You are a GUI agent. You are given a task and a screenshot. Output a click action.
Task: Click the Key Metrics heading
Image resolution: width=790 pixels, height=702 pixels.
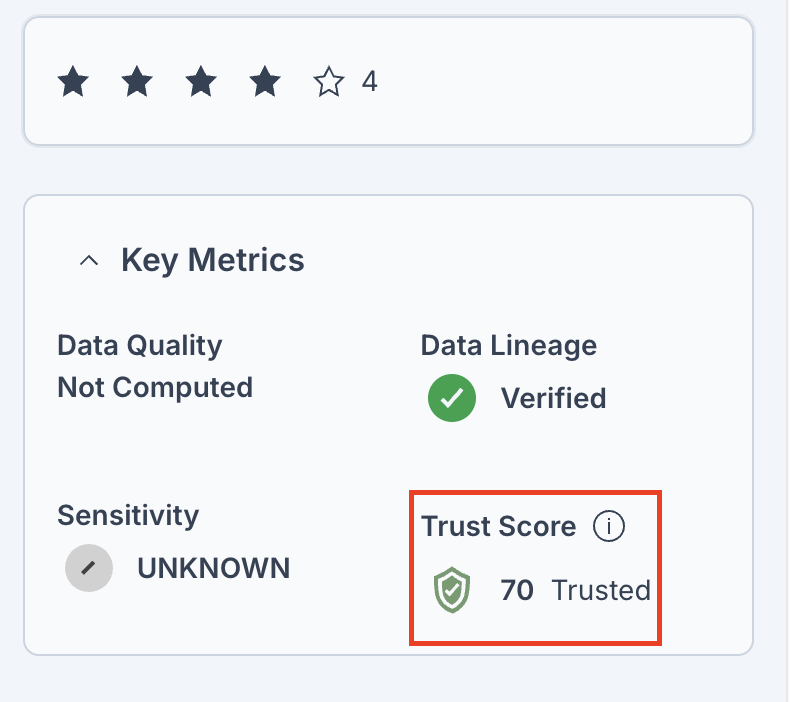click(213, 260)
